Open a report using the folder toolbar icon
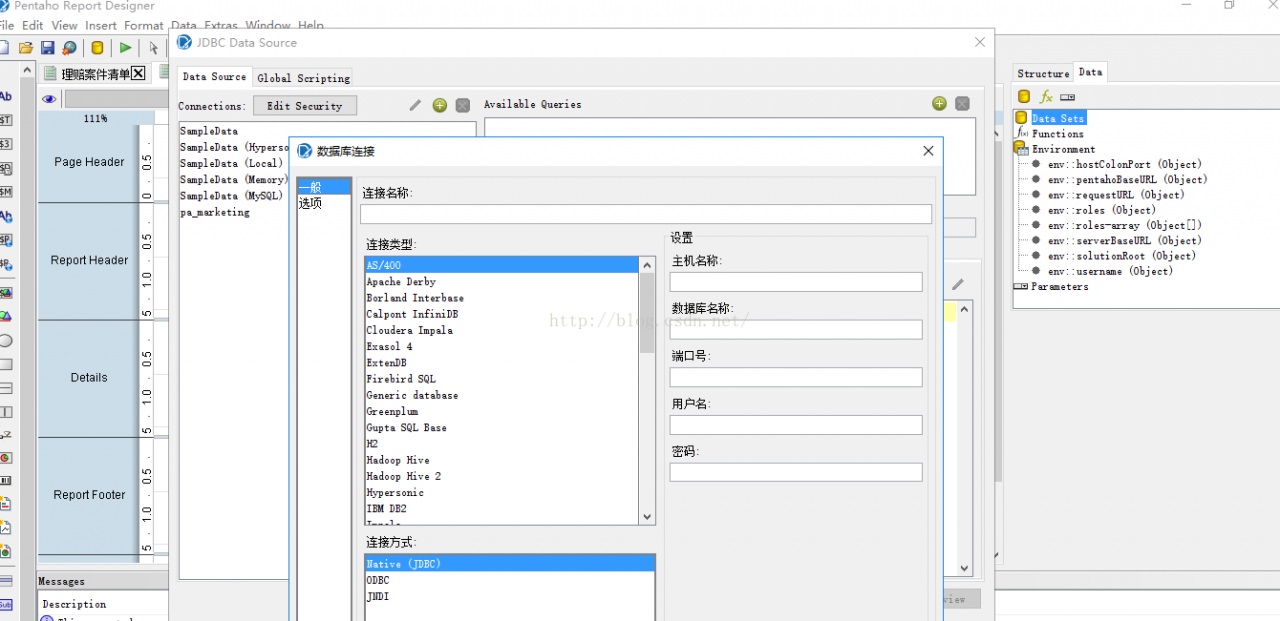Image resolution: width=1280 pixels, height=621 pixels. coord(26,47)
